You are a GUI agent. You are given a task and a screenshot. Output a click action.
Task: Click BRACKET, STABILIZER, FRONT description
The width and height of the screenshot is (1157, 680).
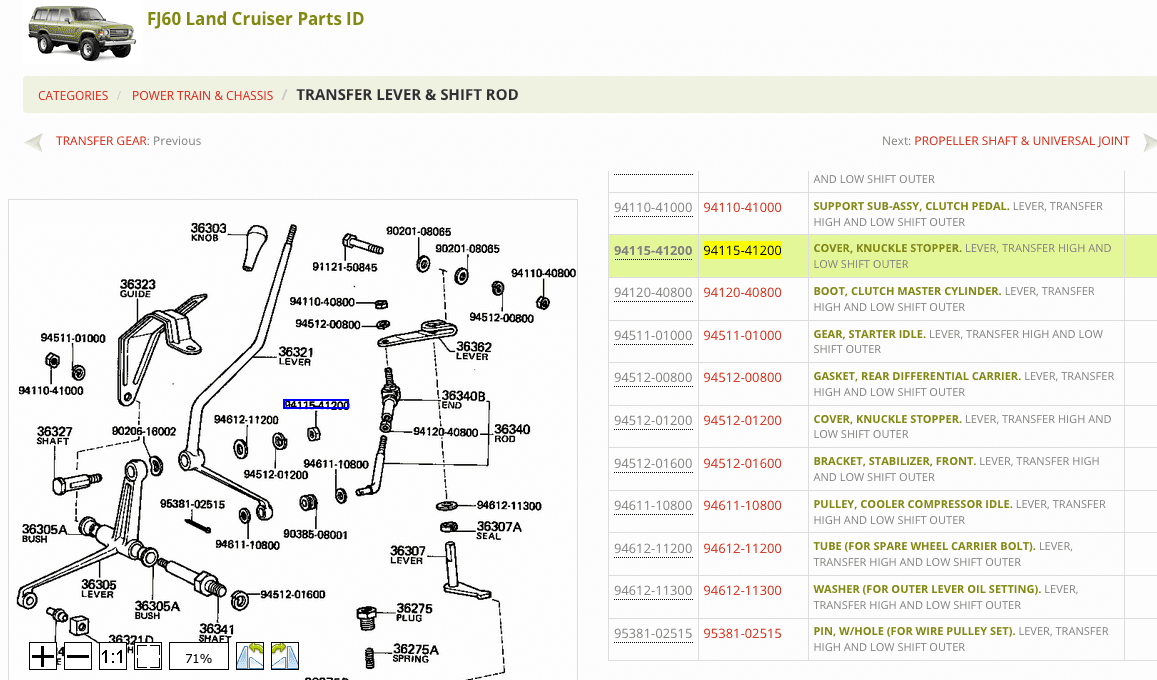[x=894, y=461]
